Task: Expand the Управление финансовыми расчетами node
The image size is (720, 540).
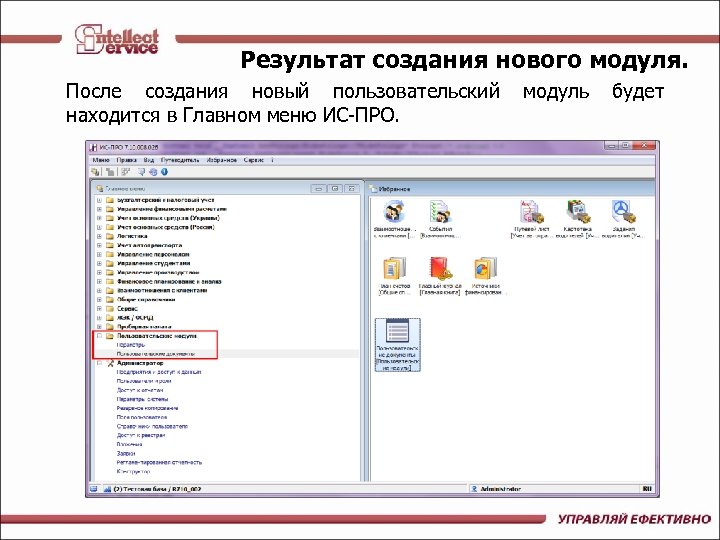Action: (99, 209)
